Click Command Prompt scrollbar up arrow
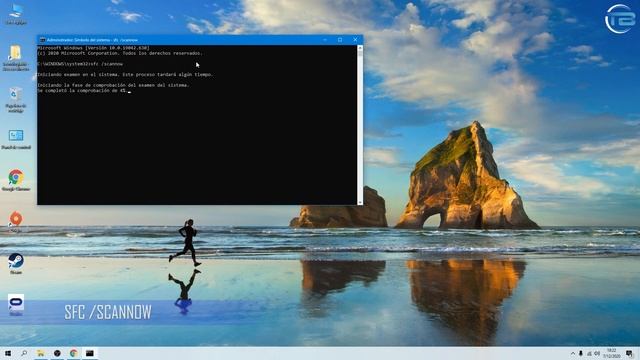Screen dimensions: 640x360 pyautogui.click(x=360, y=48)
